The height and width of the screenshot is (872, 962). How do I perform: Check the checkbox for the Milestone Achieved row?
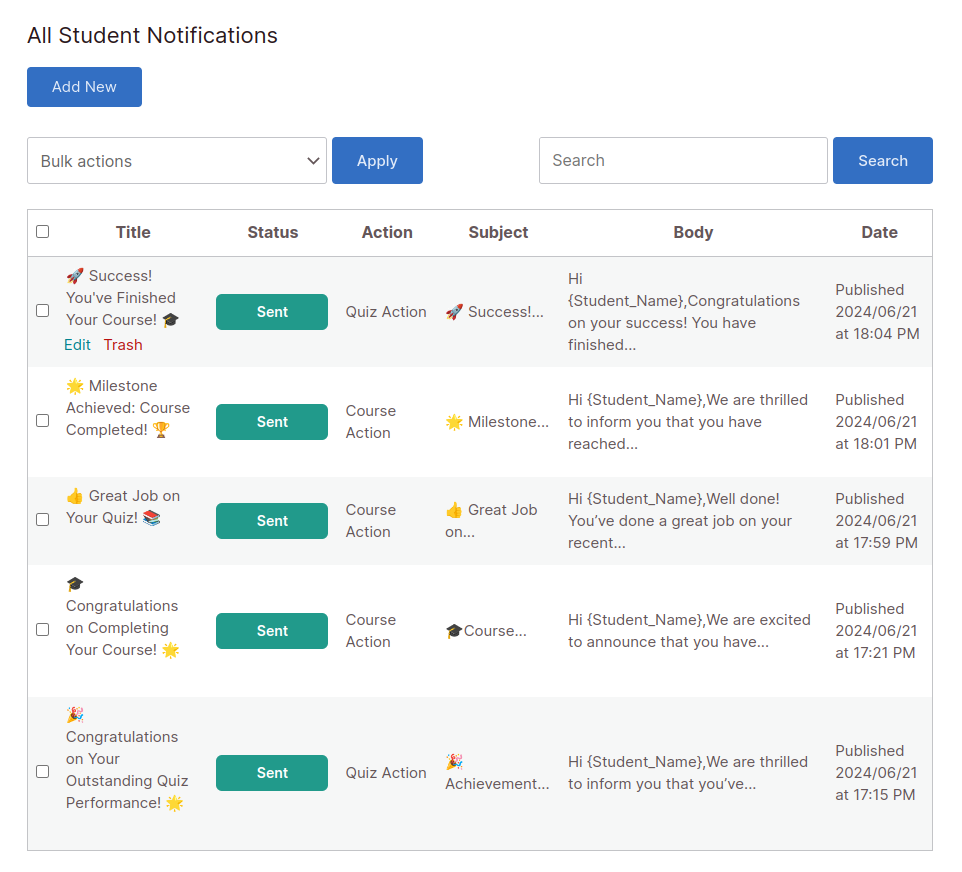pos(42,419)
